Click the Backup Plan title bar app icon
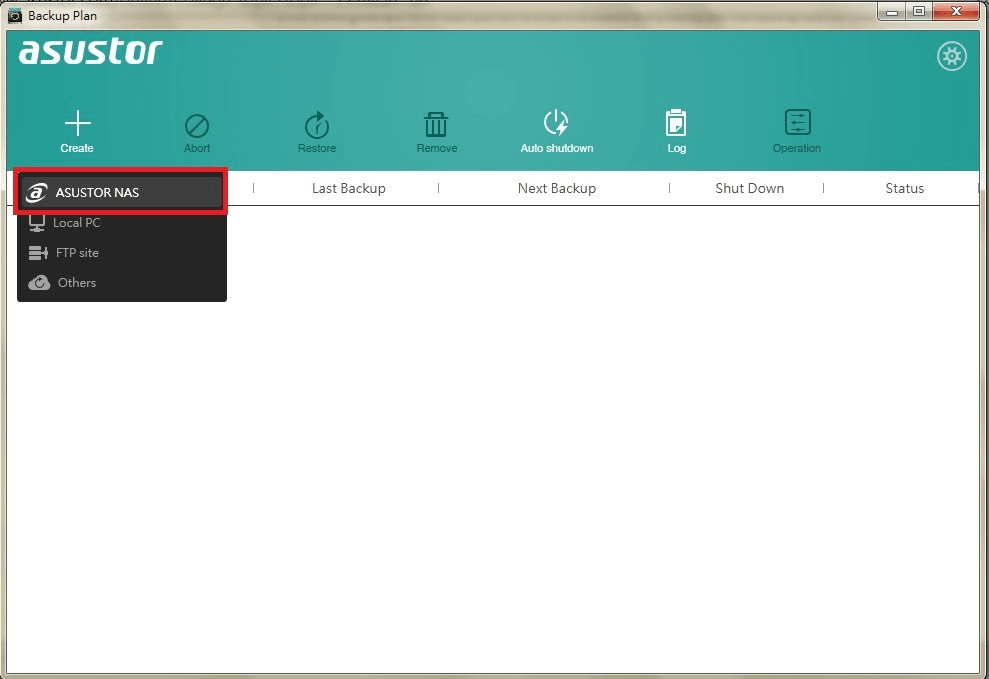 coord(15,15)
